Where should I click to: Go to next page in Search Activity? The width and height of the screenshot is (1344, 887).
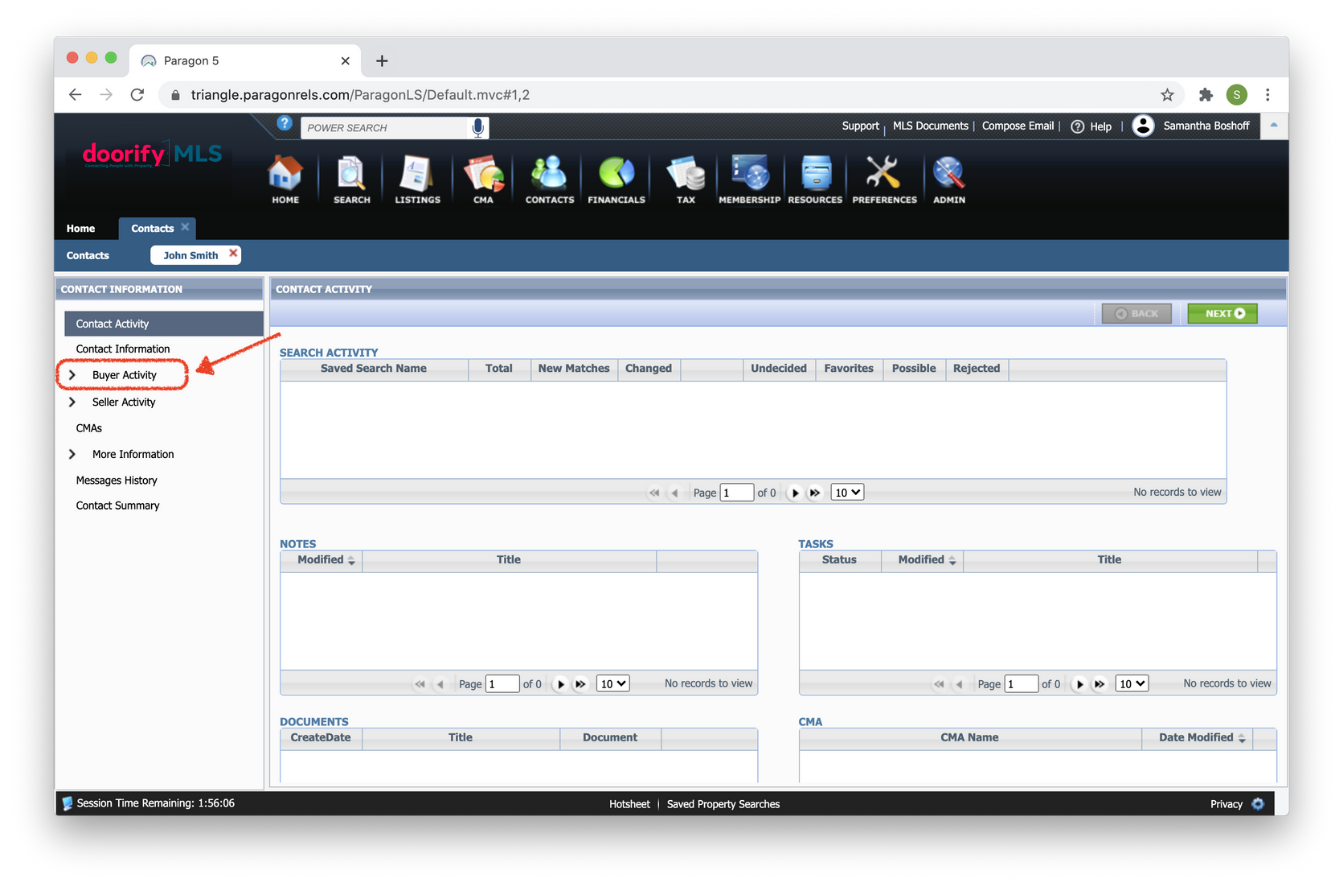pos(795,493)
